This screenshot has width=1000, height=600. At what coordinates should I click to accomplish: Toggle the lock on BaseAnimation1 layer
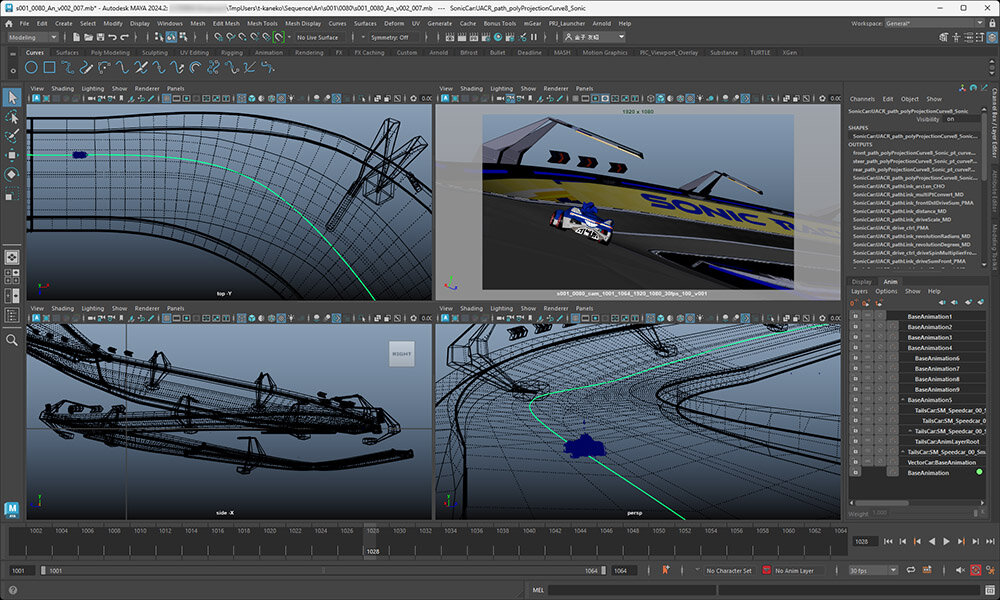click(x=855, y=316)
